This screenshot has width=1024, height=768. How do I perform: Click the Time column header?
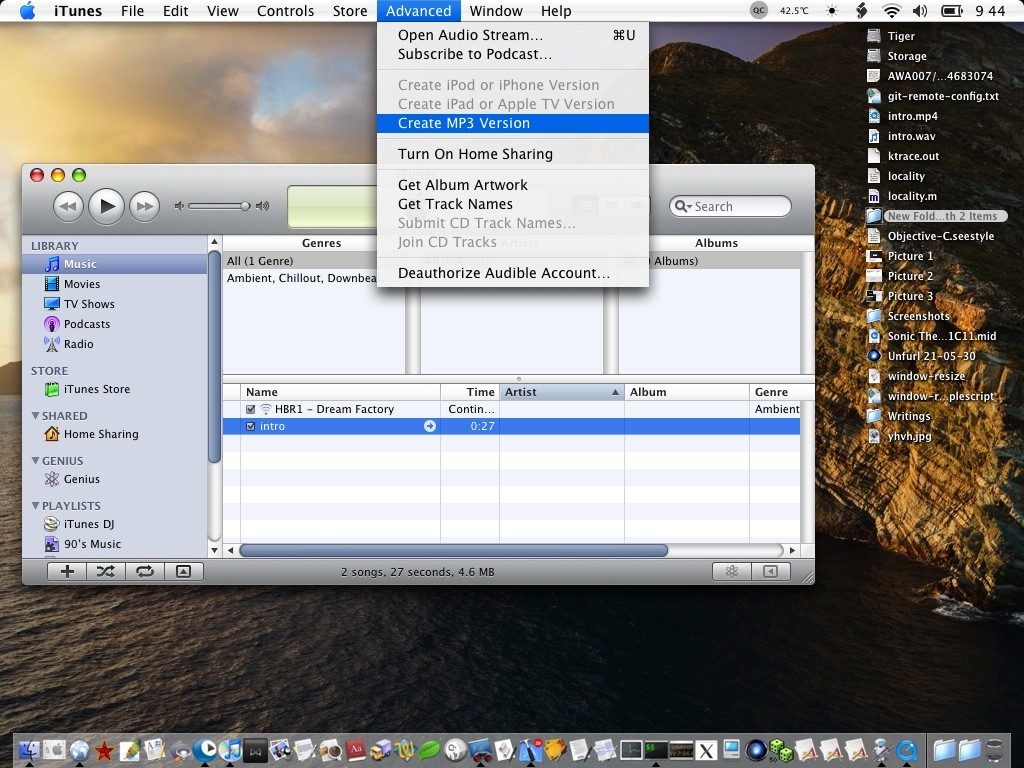tap(470, 392)
